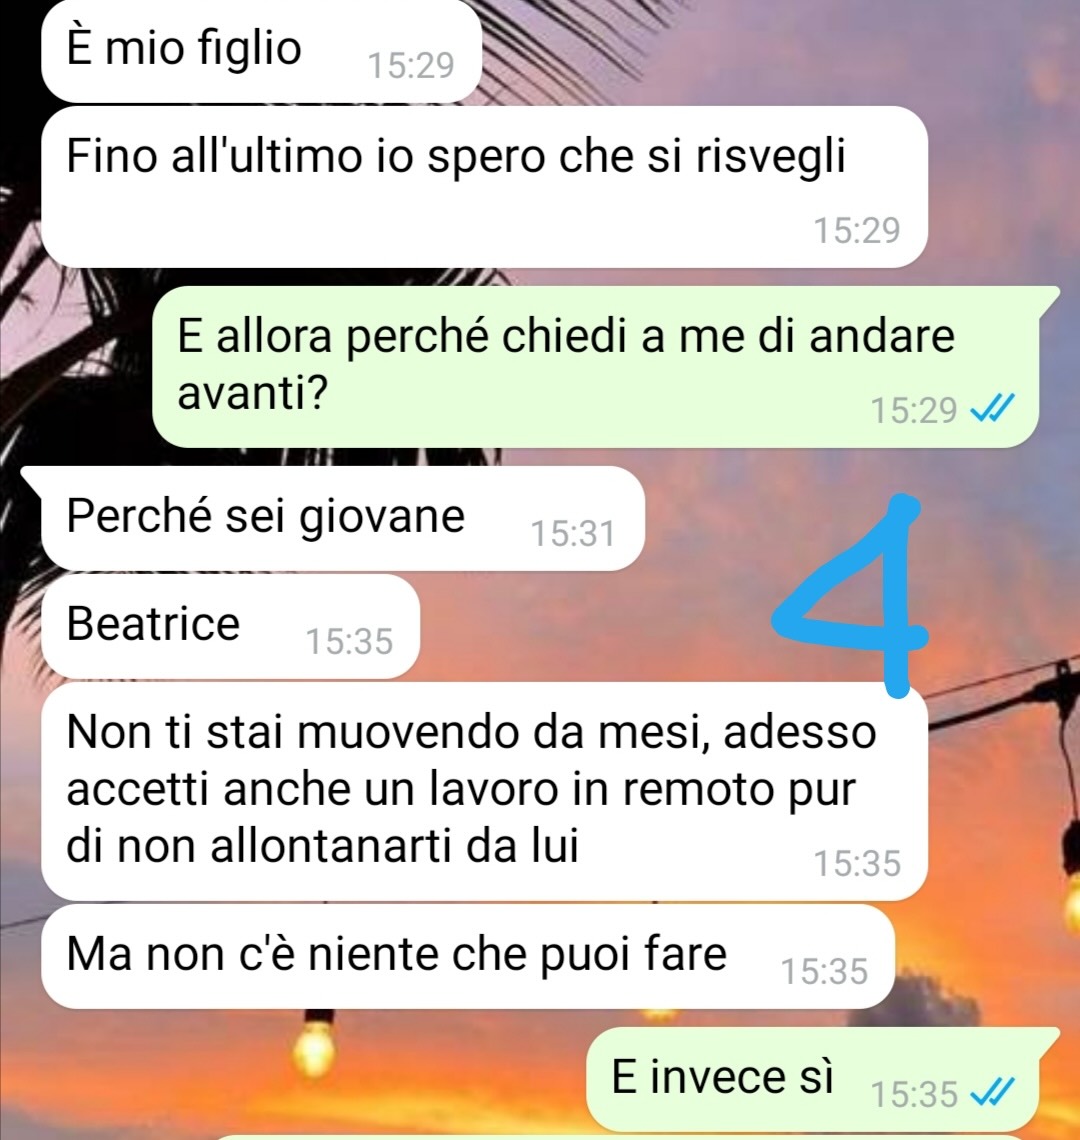
Task: Tap the 'È mio figlio' message bubble
Action: click(262, 49)
